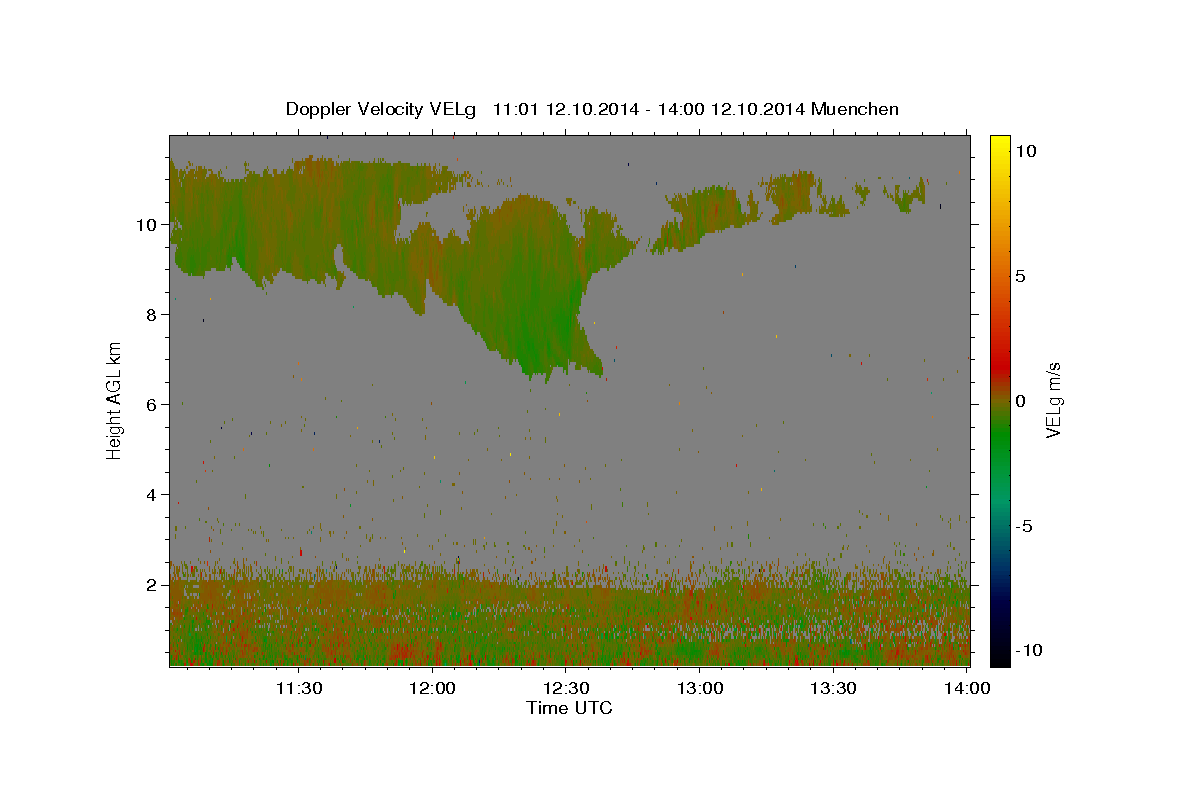Select the 'Time UTC' axis label
Screen dimensions: 1200x800
tap(569, 708)
